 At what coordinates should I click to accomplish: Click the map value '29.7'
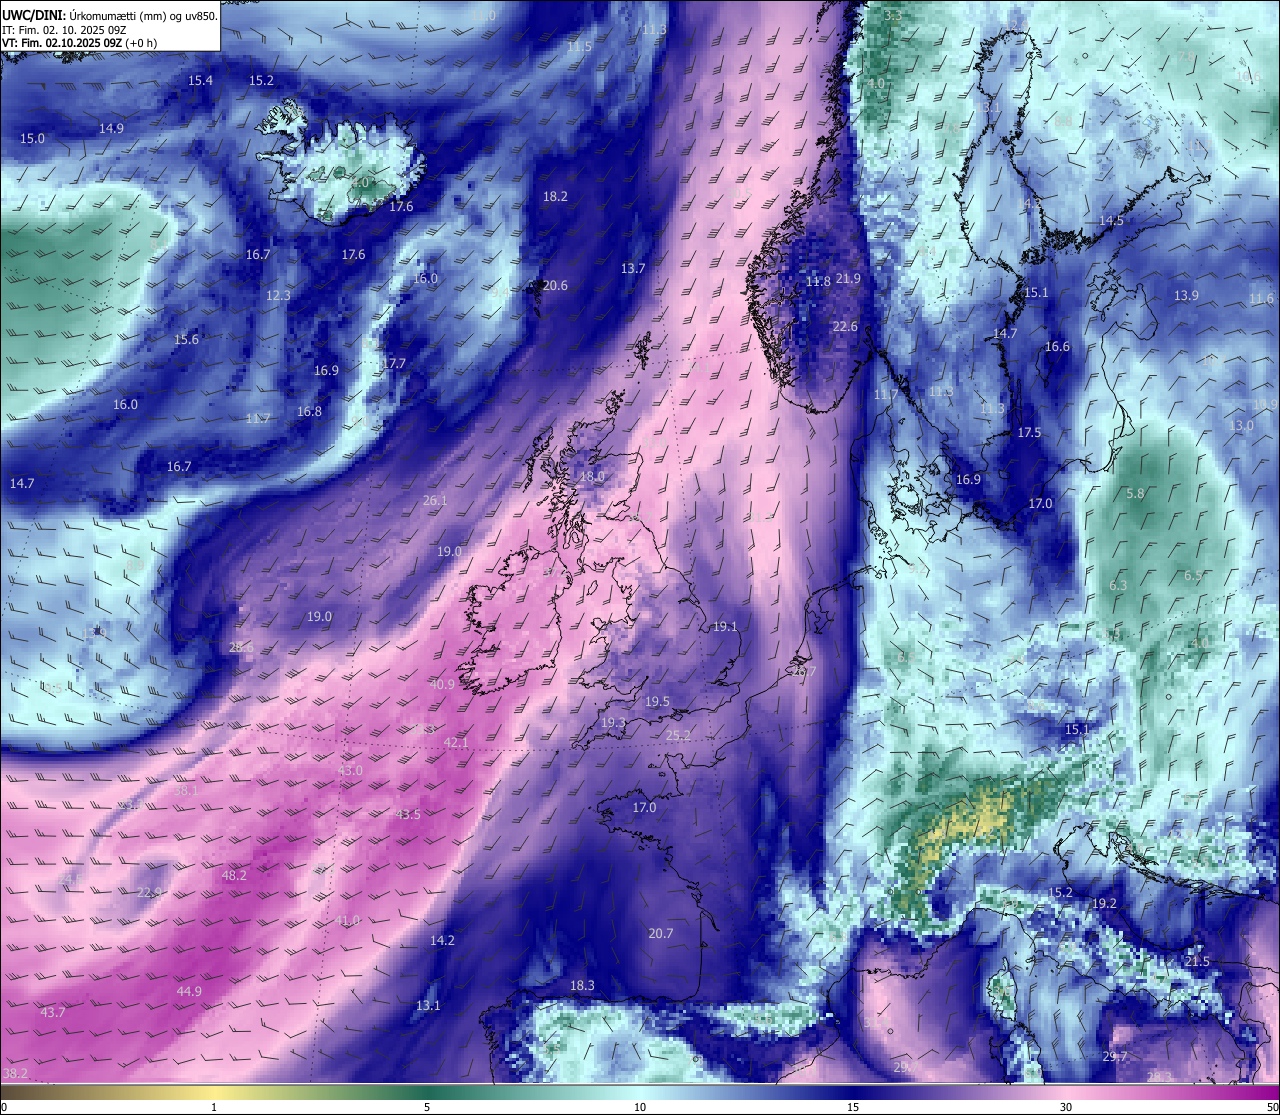(x=1115, y=1057)
